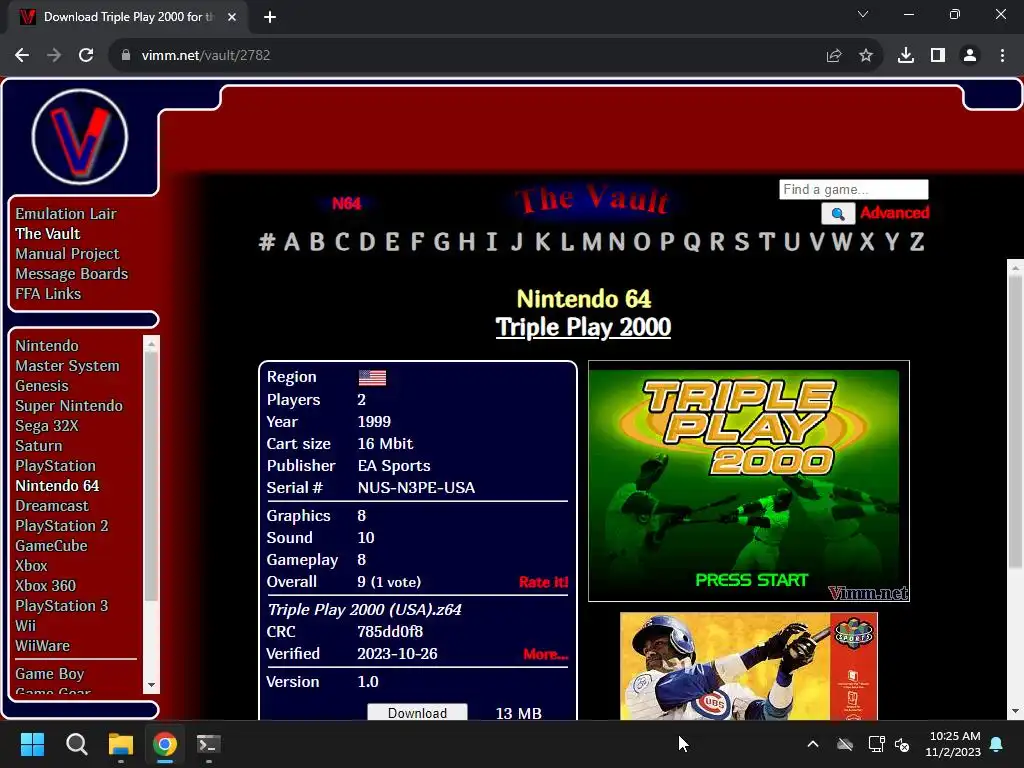Click the N64 label near Vault header
Viewport: 1024px width, 768px height.
click(x=346, y=204)
